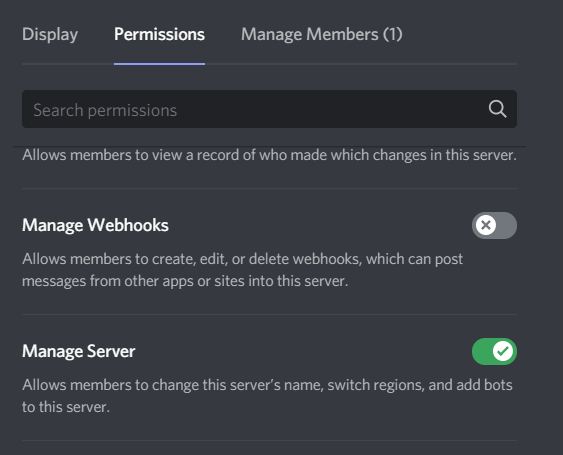
Task: Click the Search permissions placeholder text
Action: click(105, 110)
